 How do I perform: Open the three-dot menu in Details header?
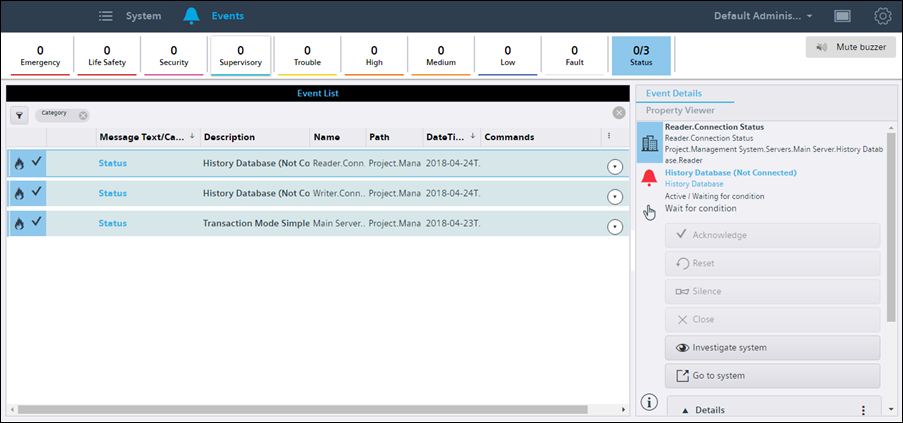point(863,409)
